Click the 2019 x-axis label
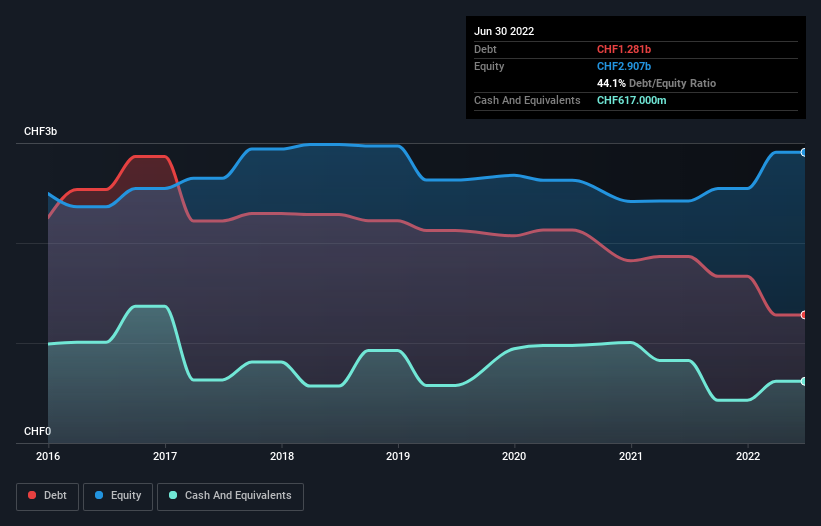 pos(398,456)
